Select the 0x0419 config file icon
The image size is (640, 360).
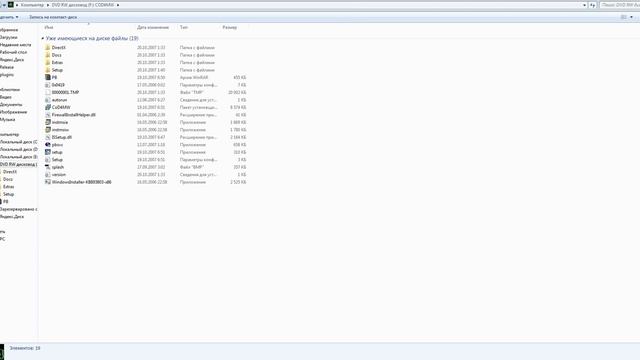(48, 85)
